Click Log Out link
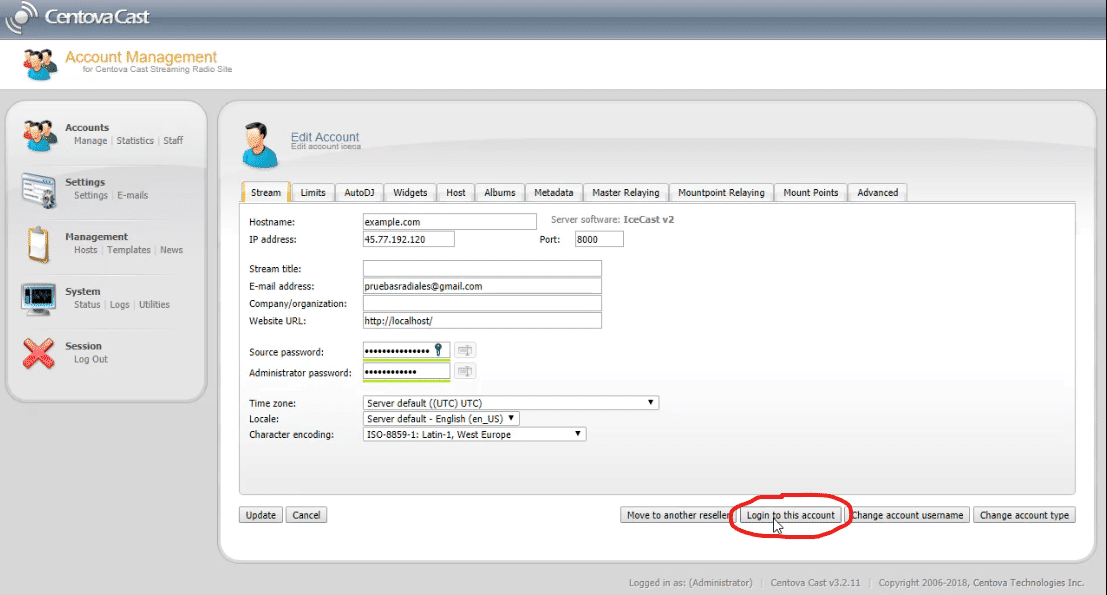Viewport: 1107px width, 595px height. (91, 359)
